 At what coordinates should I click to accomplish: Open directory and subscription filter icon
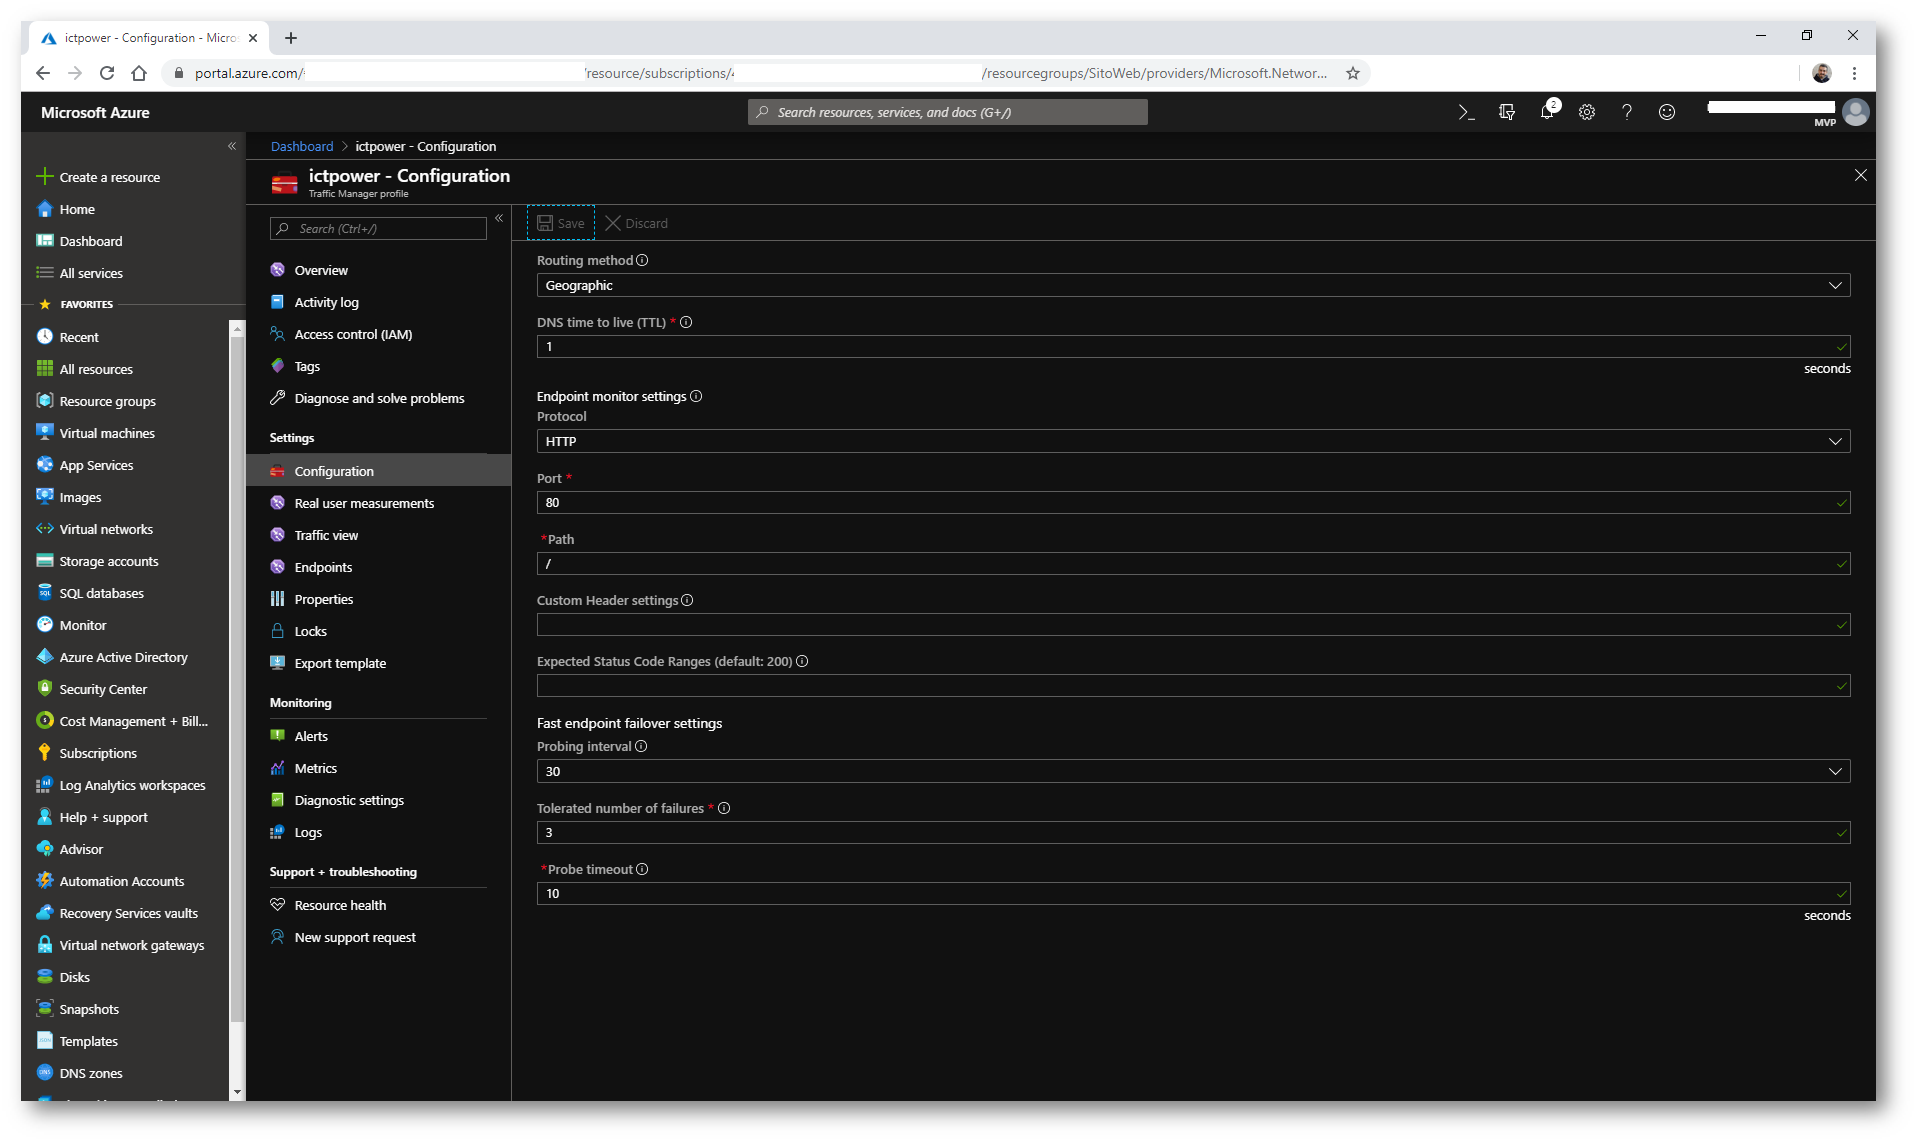coord(1507,113)
